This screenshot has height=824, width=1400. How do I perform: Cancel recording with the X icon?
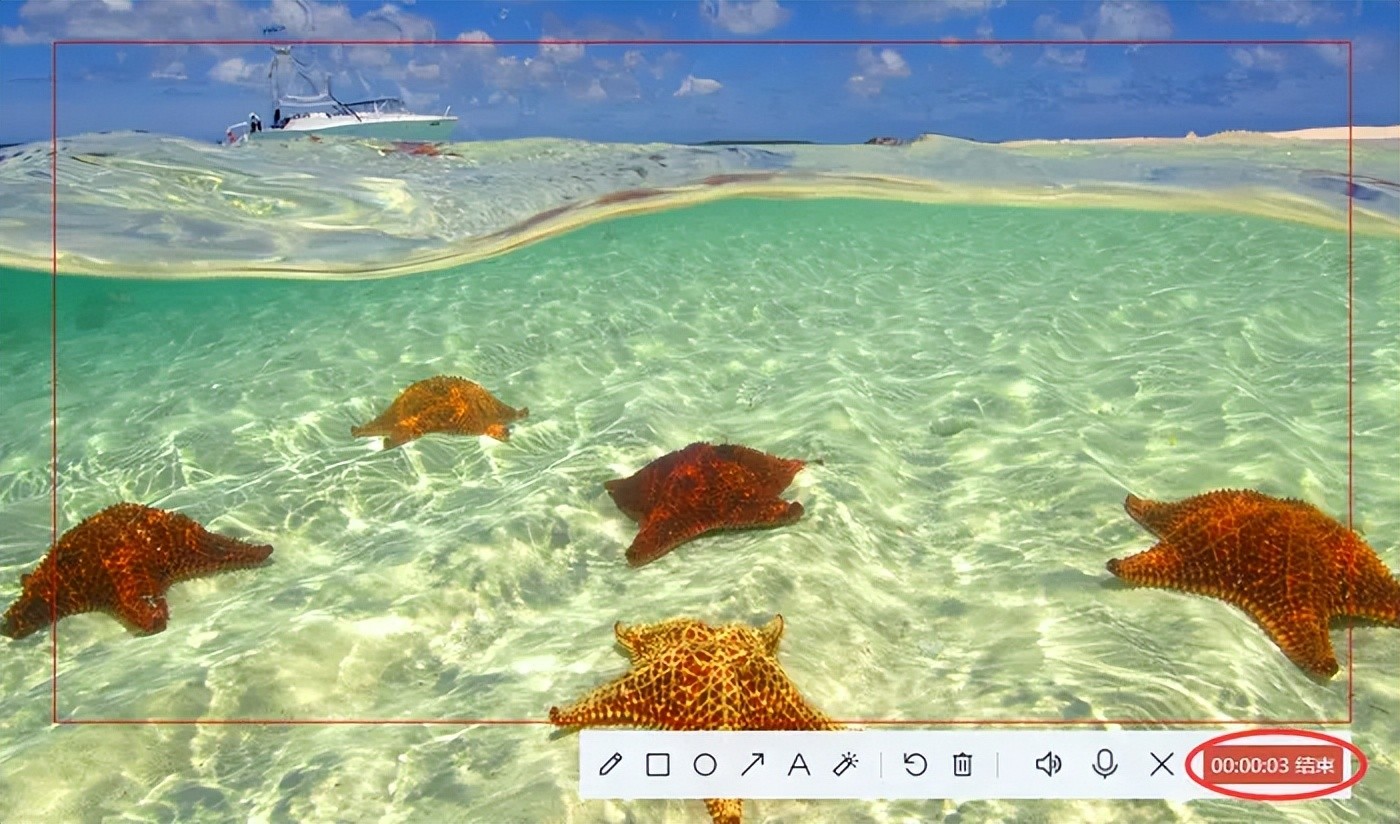coord(1161,765)
